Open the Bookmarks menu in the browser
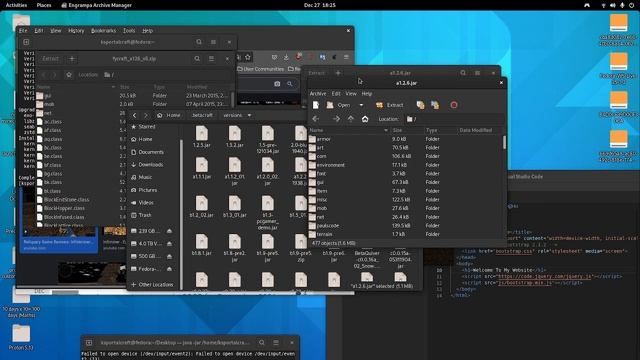 103,31
